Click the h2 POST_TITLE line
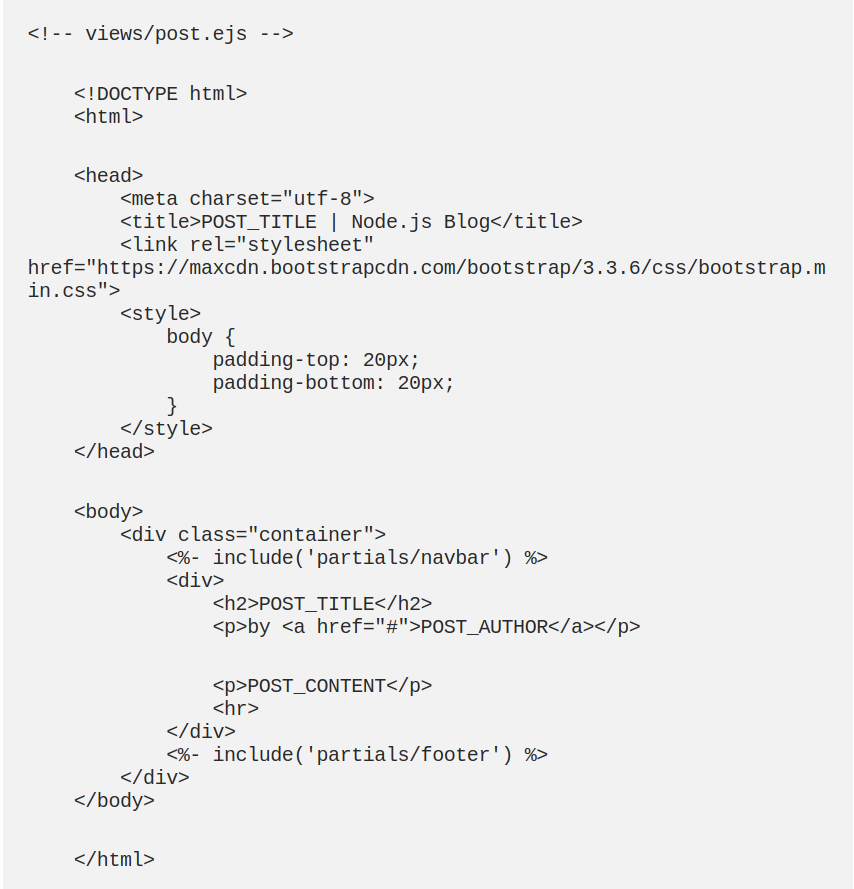Image resolution: width=854 pixels, height=889 pixels. [322, 604]
